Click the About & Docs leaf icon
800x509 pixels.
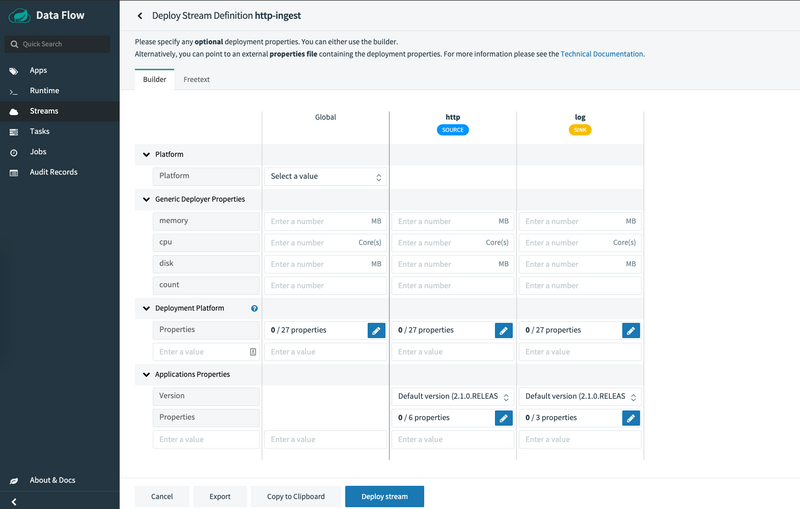coord(14,480)
